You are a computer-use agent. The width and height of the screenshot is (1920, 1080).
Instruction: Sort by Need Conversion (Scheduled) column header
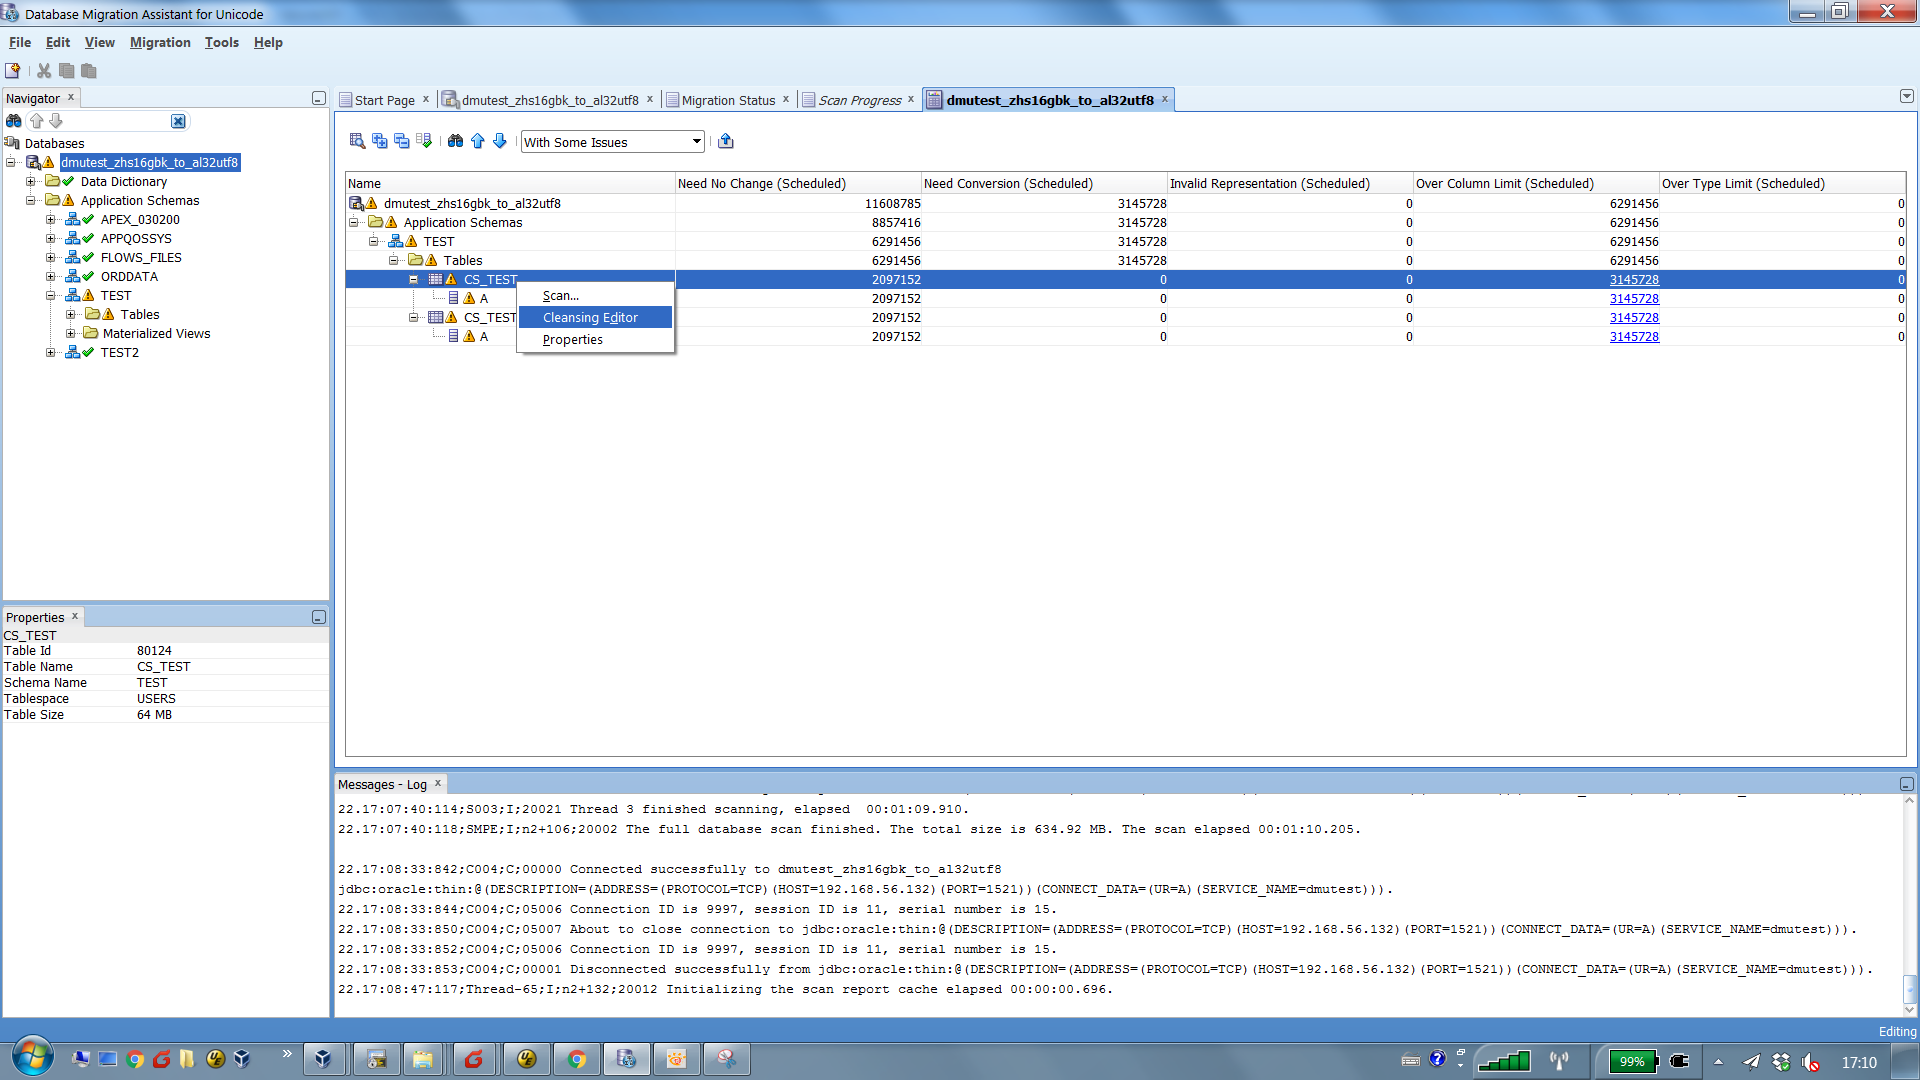pos(1044,183)
